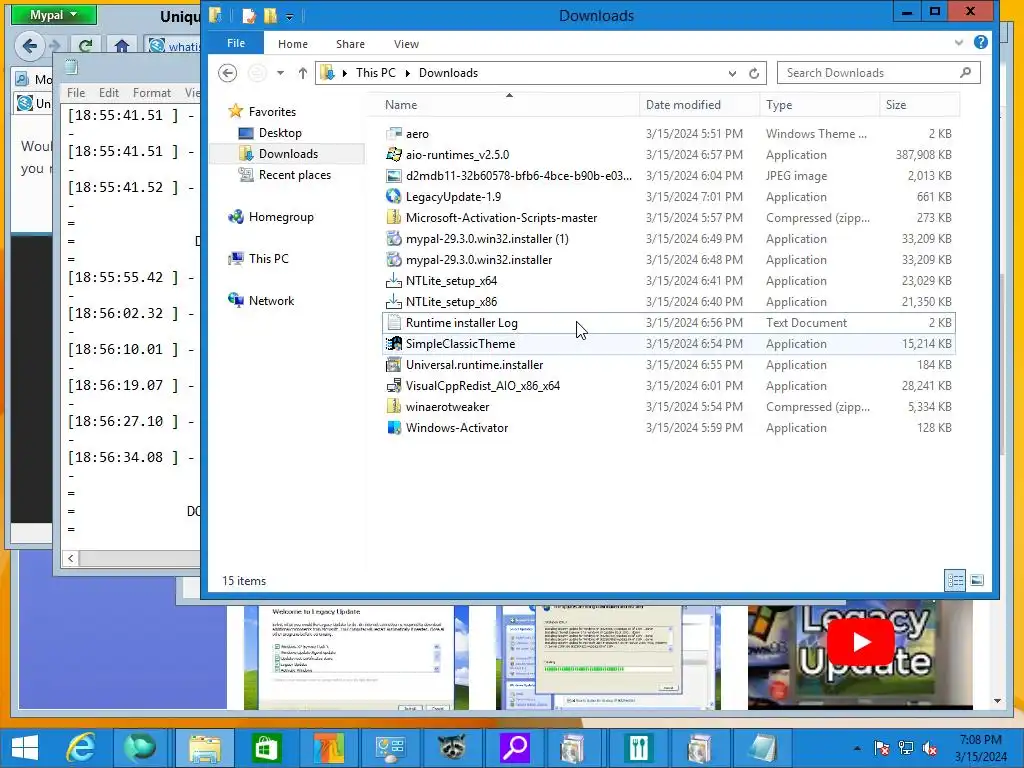Click the mypal-29.3.0.win32.installer (1) icon
This screenshot has height=768, width=1024.
tap(394, 238)
